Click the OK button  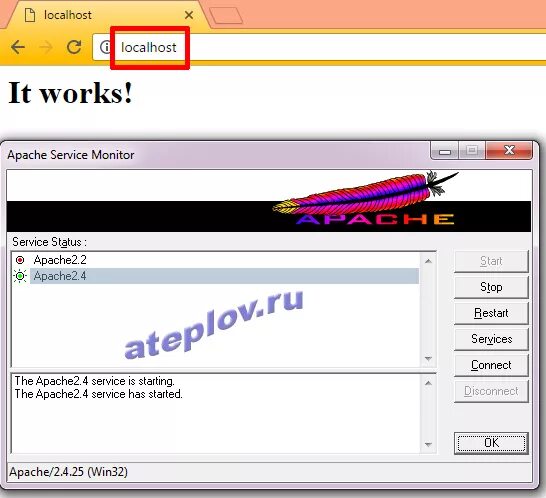pos(491,443)
